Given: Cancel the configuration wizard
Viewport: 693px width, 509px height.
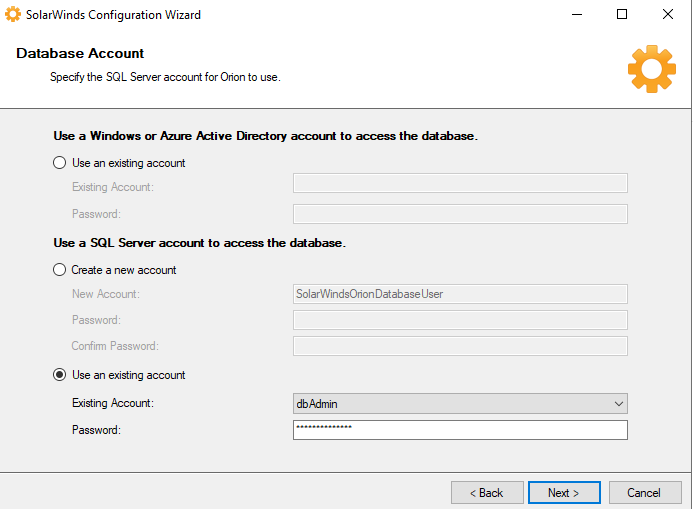Looking at the screenshot, I should coord(643,492).
